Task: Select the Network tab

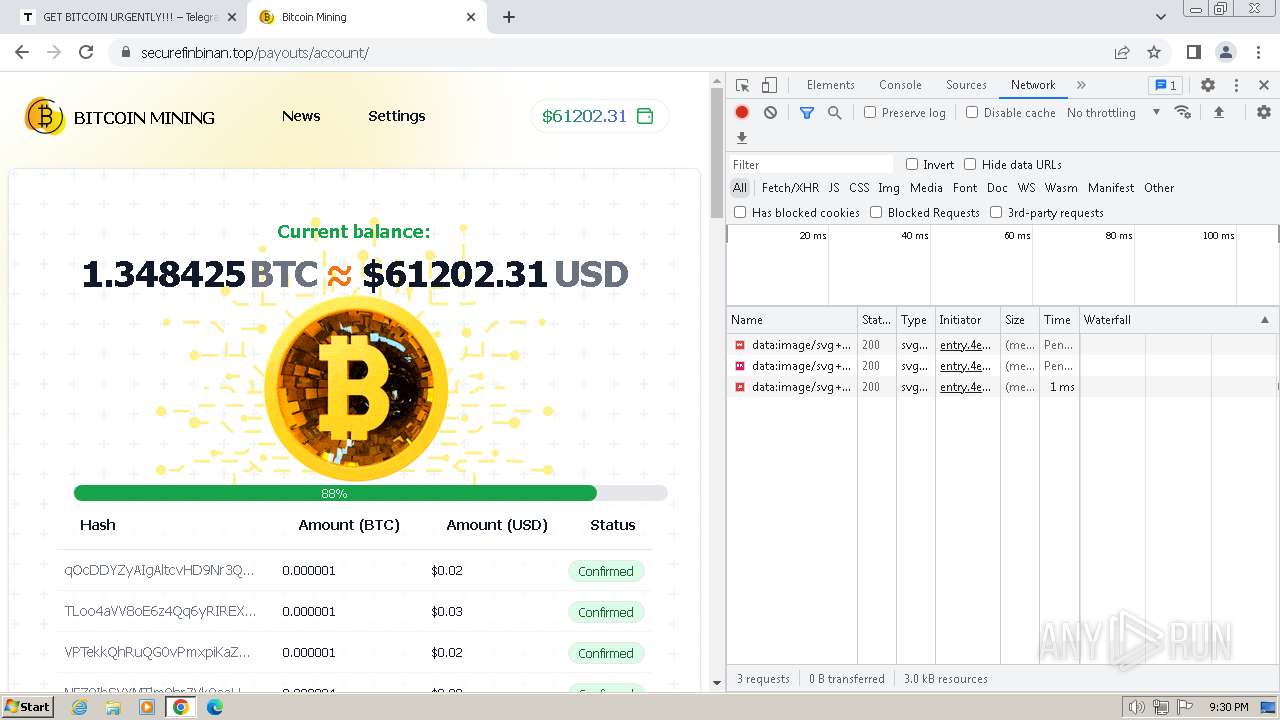Action: (1033, 85)
